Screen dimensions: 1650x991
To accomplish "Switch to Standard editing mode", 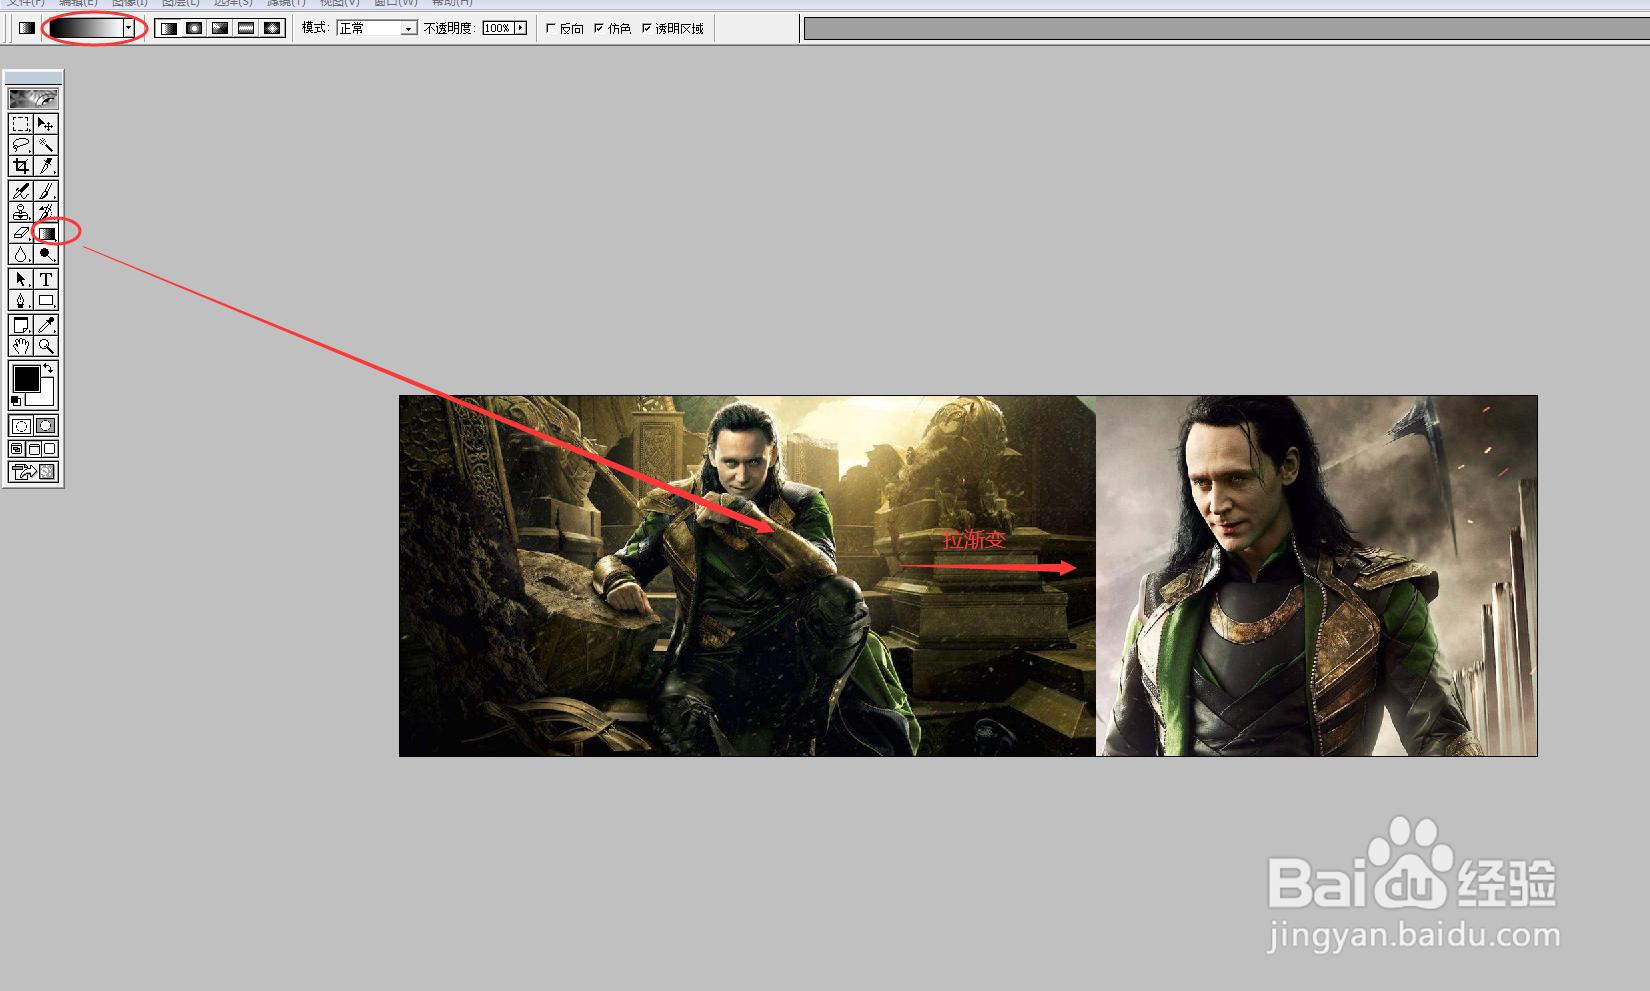I will [21, 426].
